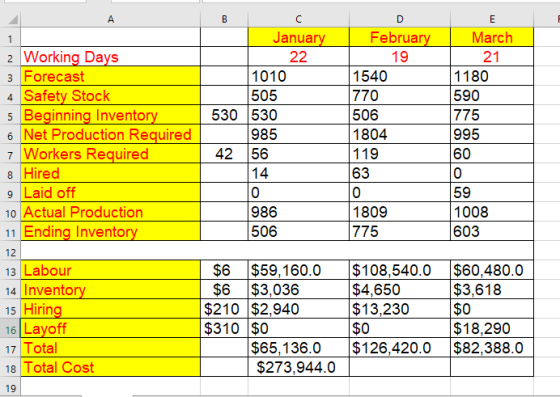The height and width of the screenshot is (397, 560).
Task: Select column D header
Action: click(x=400, y=19)
